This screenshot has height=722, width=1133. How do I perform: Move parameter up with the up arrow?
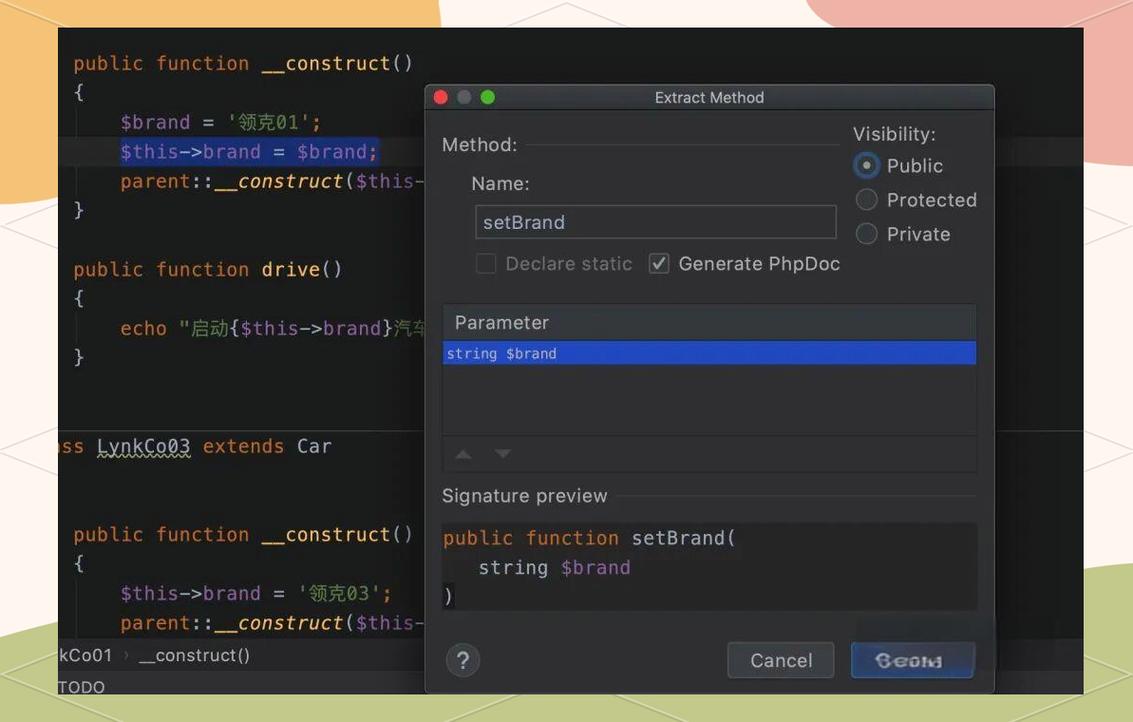[463, 454]
